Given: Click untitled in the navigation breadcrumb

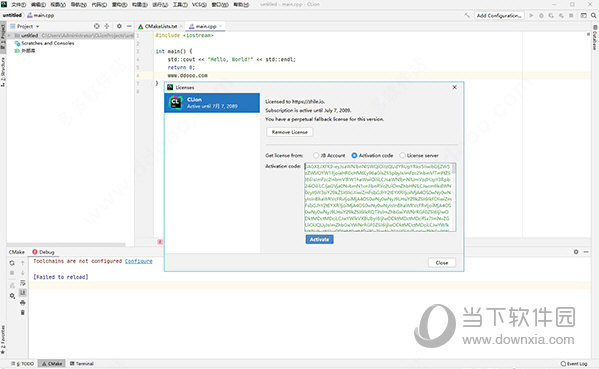Looking at the screenshot, I should 12,16.
